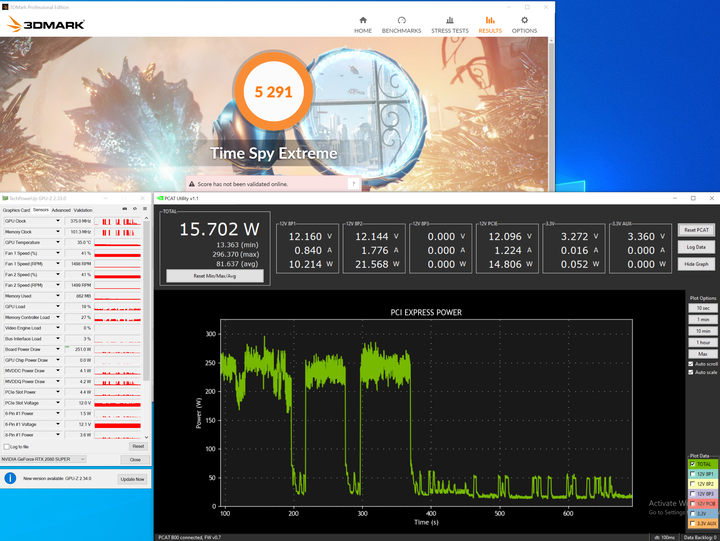The width and height of the screenshot is (720, 541).
Task: Click the 3DMark results vertical scrollbar
Action: pos(551,114)
